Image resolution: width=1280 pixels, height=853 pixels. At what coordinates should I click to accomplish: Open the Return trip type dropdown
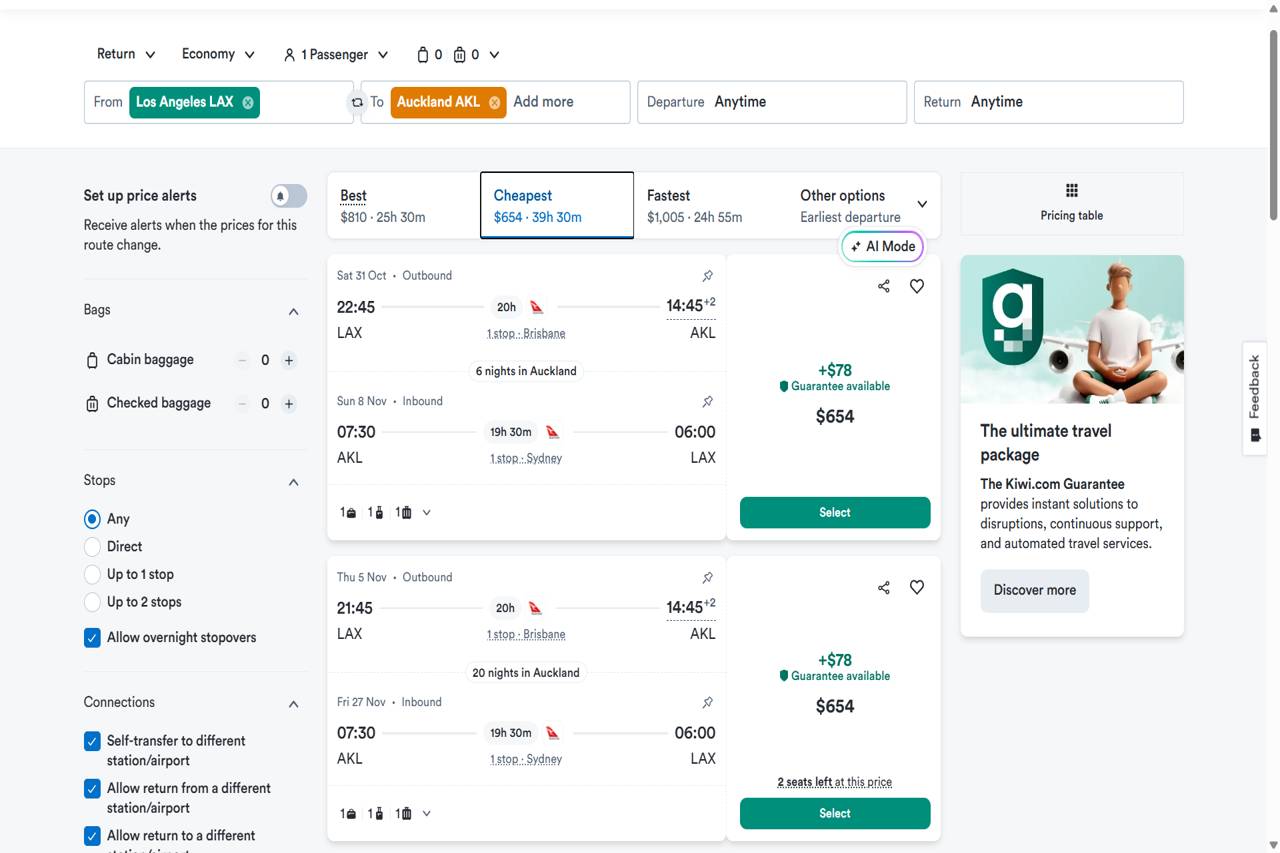(x=126, y=54)
